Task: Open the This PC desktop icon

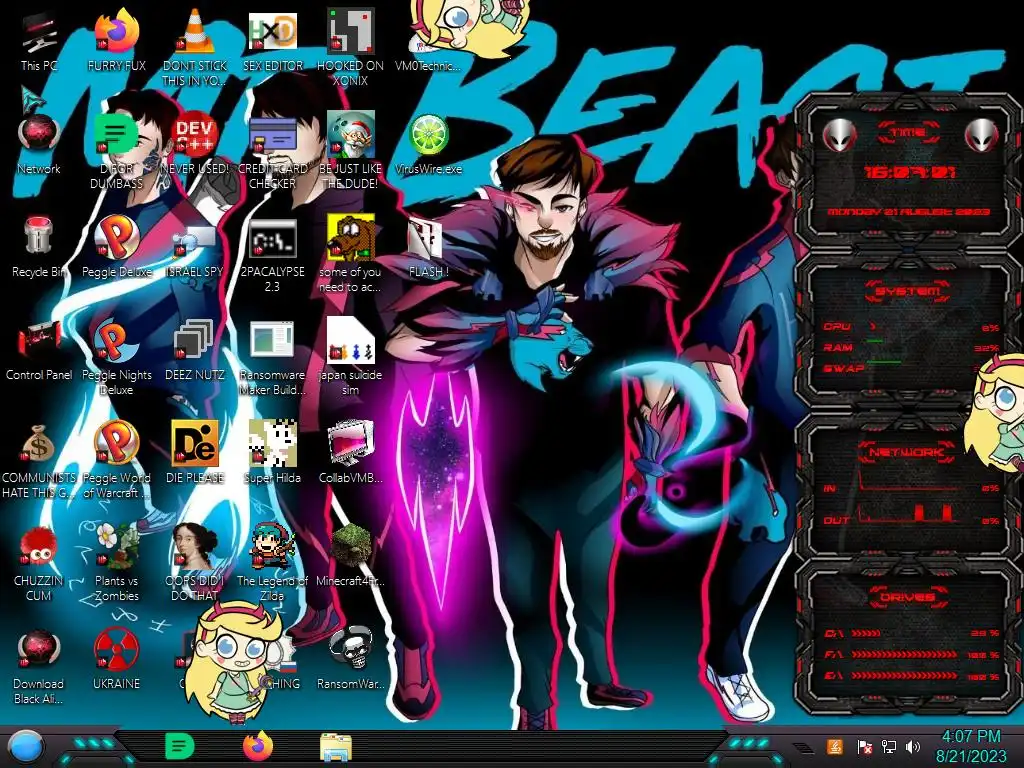Action: [39, 40]
